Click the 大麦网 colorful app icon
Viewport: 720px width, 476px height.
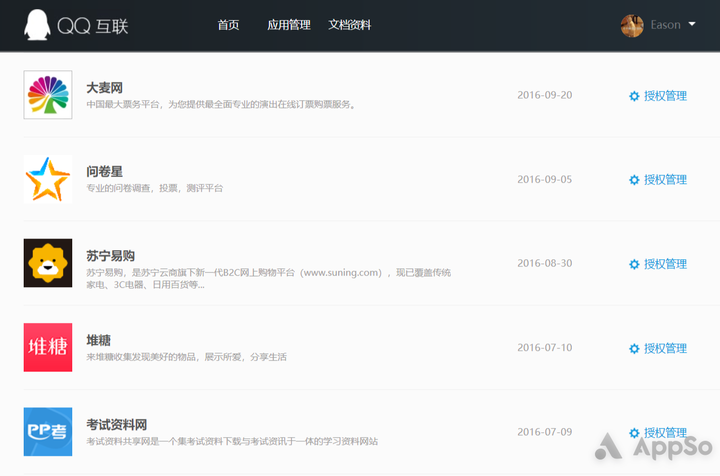tap(48, 95)
